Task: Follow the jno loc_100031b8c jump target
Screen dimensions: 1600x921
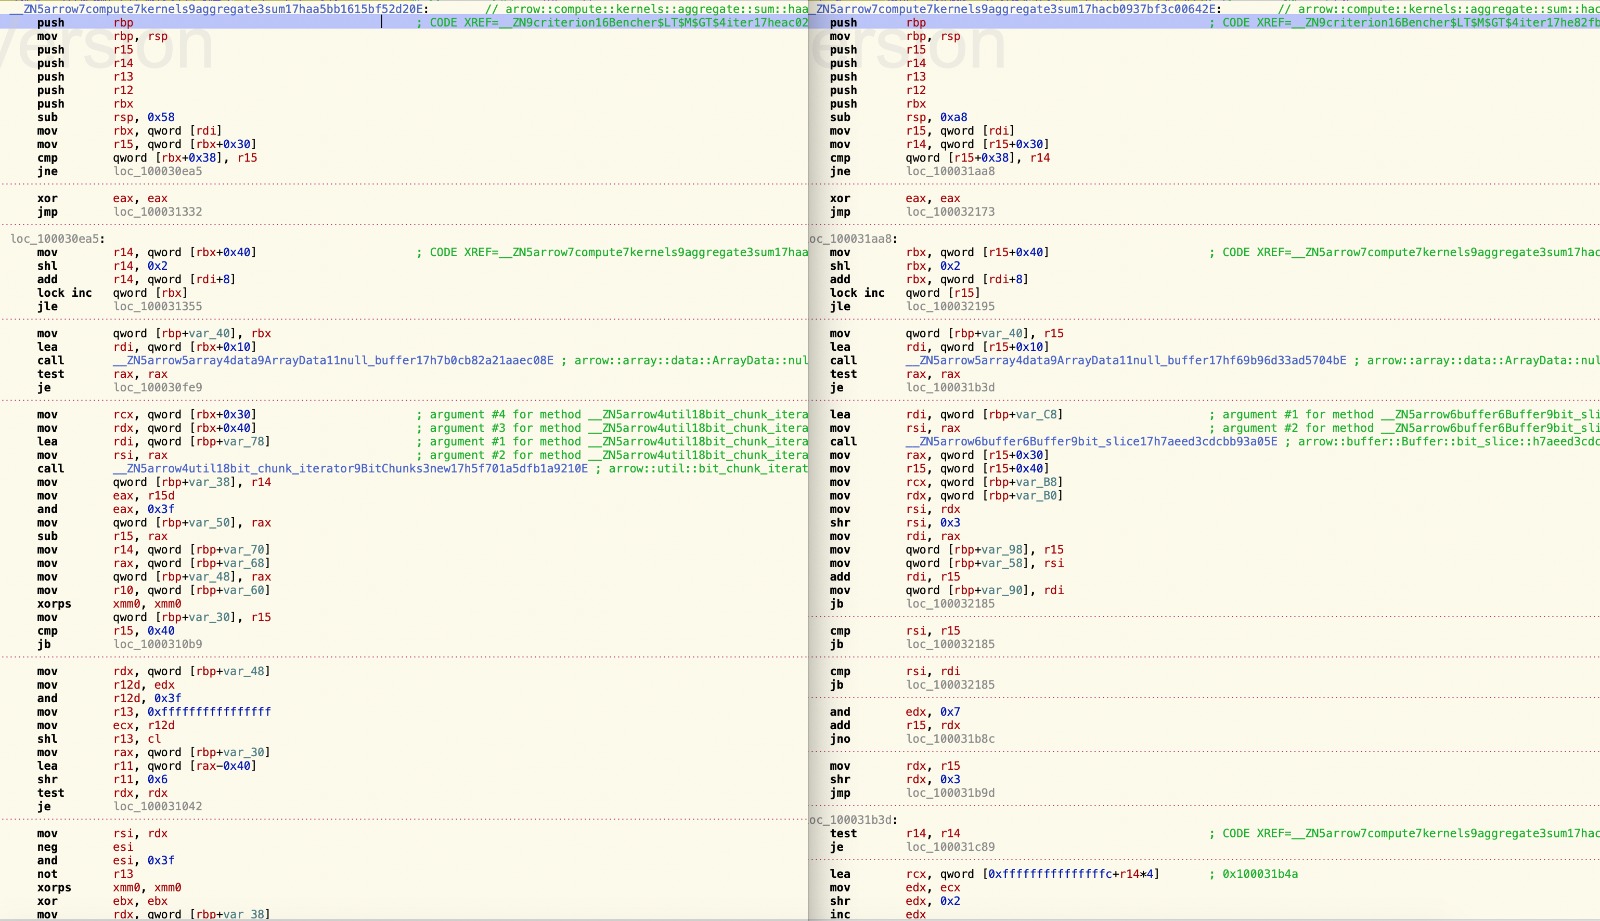Action: 950,739
